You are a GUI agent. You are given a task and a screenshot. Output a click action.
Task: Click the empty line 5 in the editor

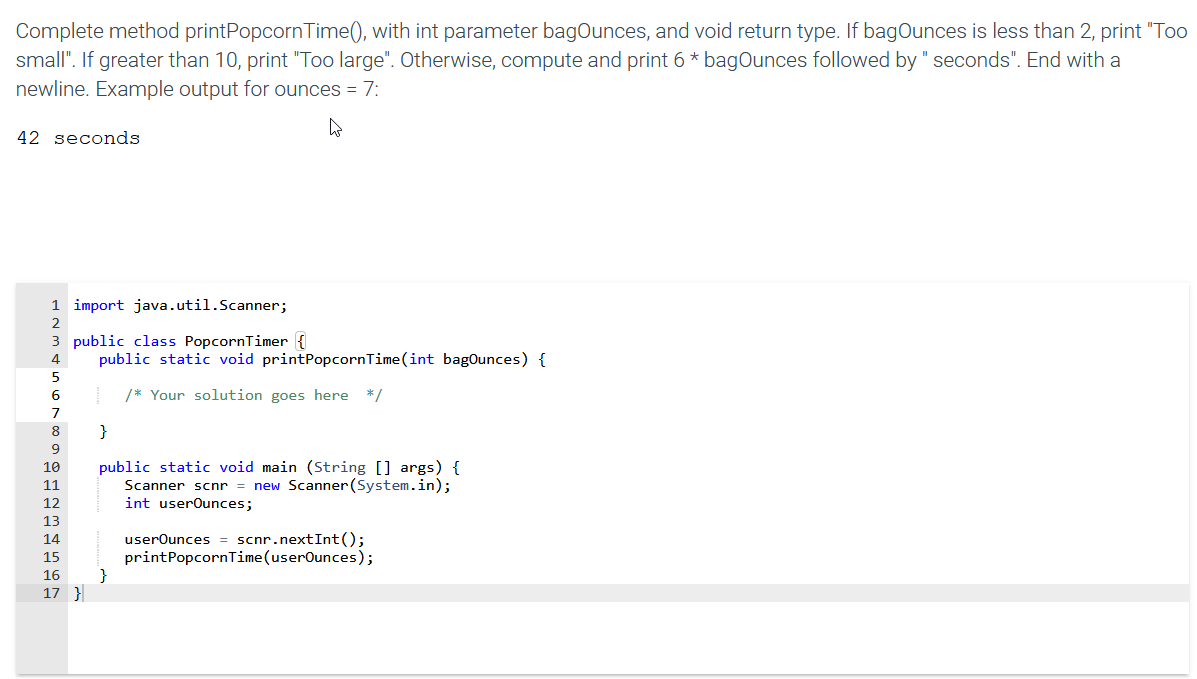coord(150,376)
